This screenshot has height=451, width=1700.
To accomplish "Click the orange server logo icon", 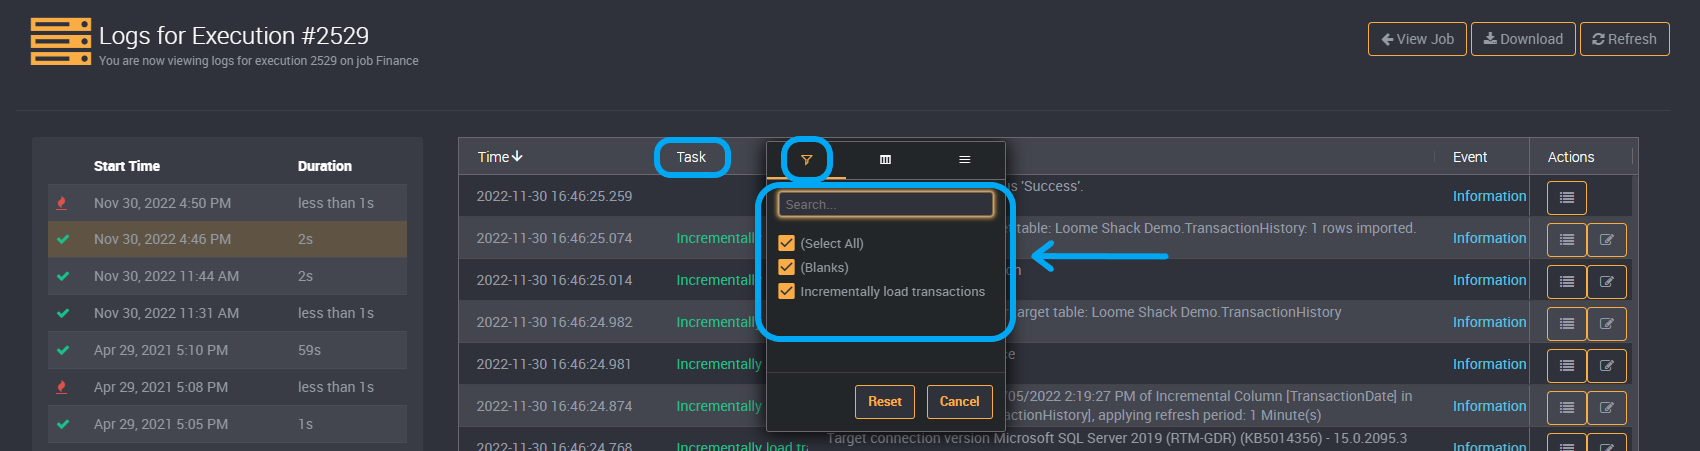I will [x=61, y=41].
